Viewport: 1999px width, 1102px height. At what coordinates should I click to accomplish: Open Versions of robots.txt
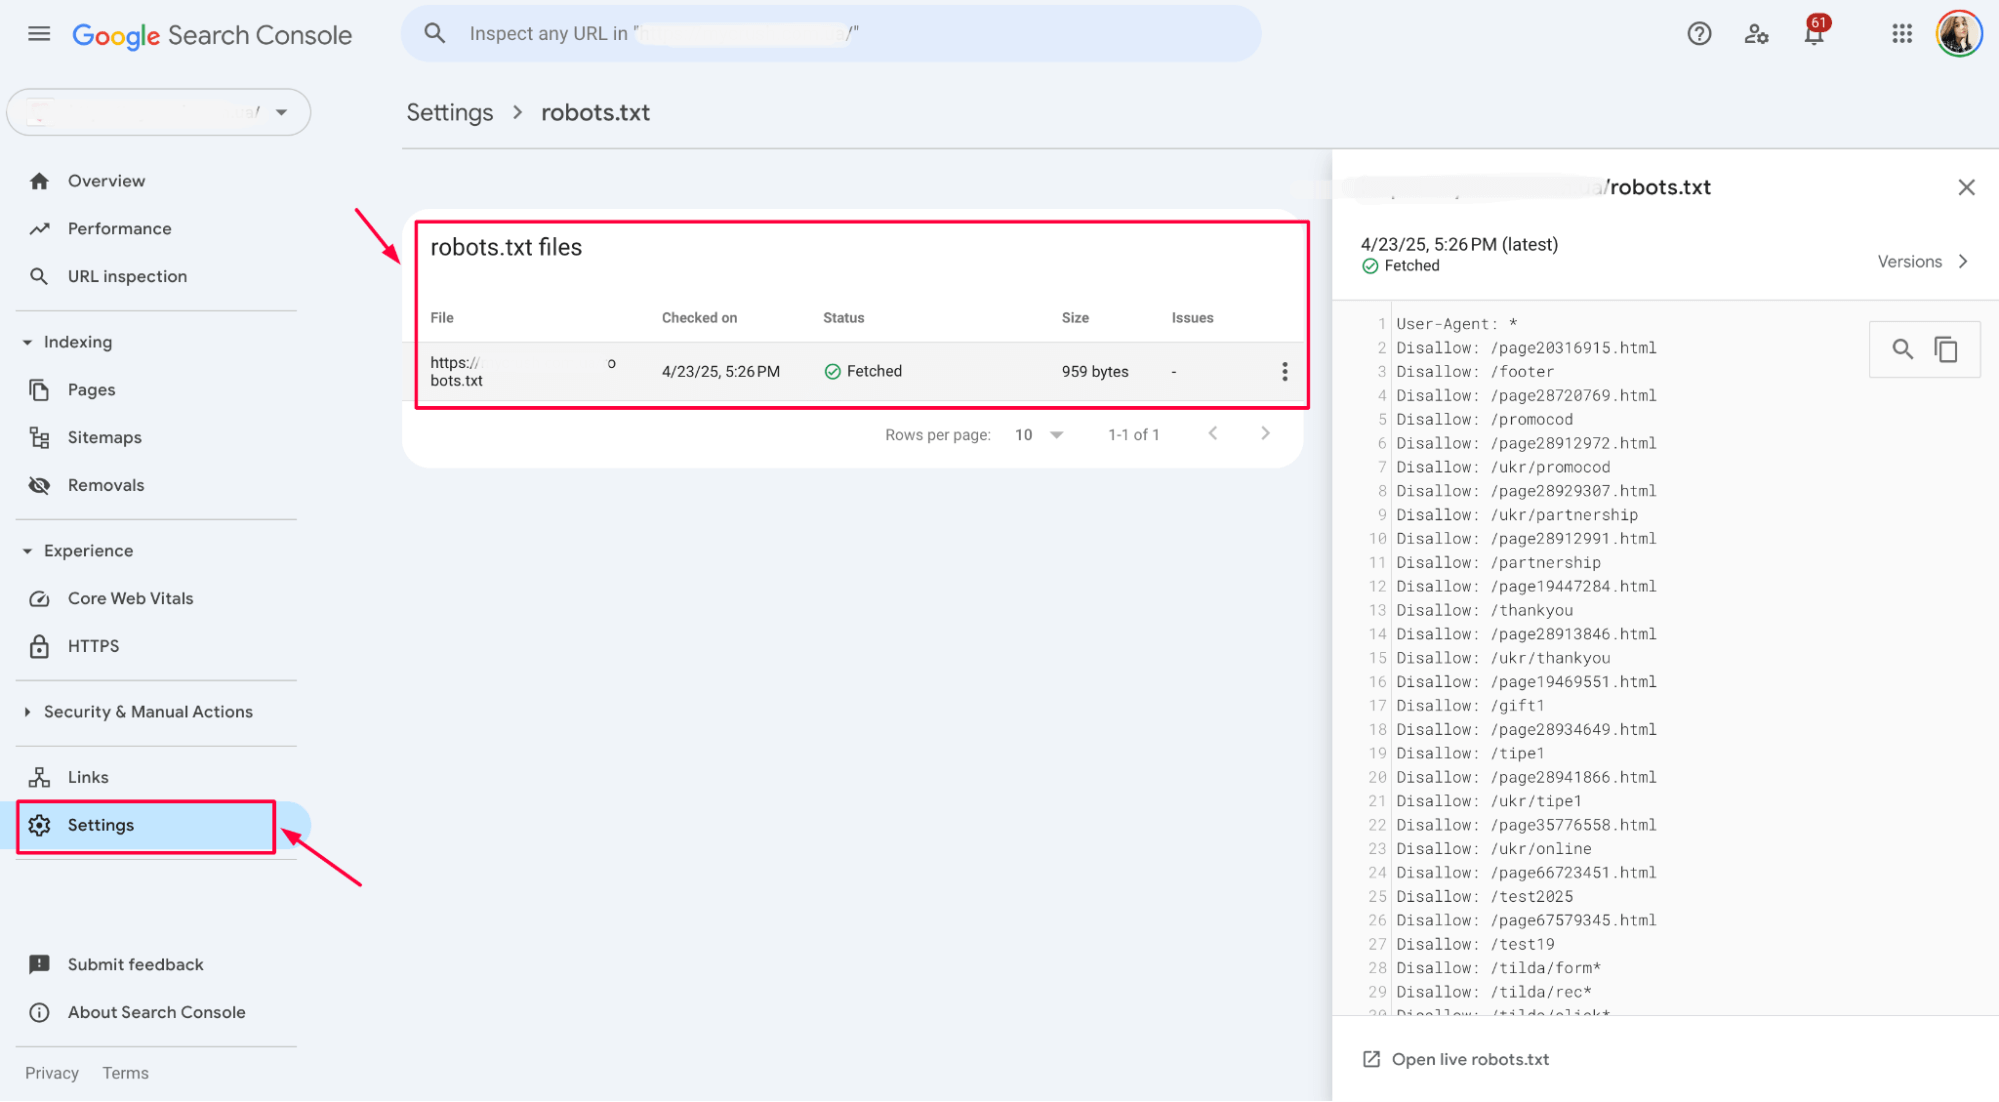[1923, 262]
